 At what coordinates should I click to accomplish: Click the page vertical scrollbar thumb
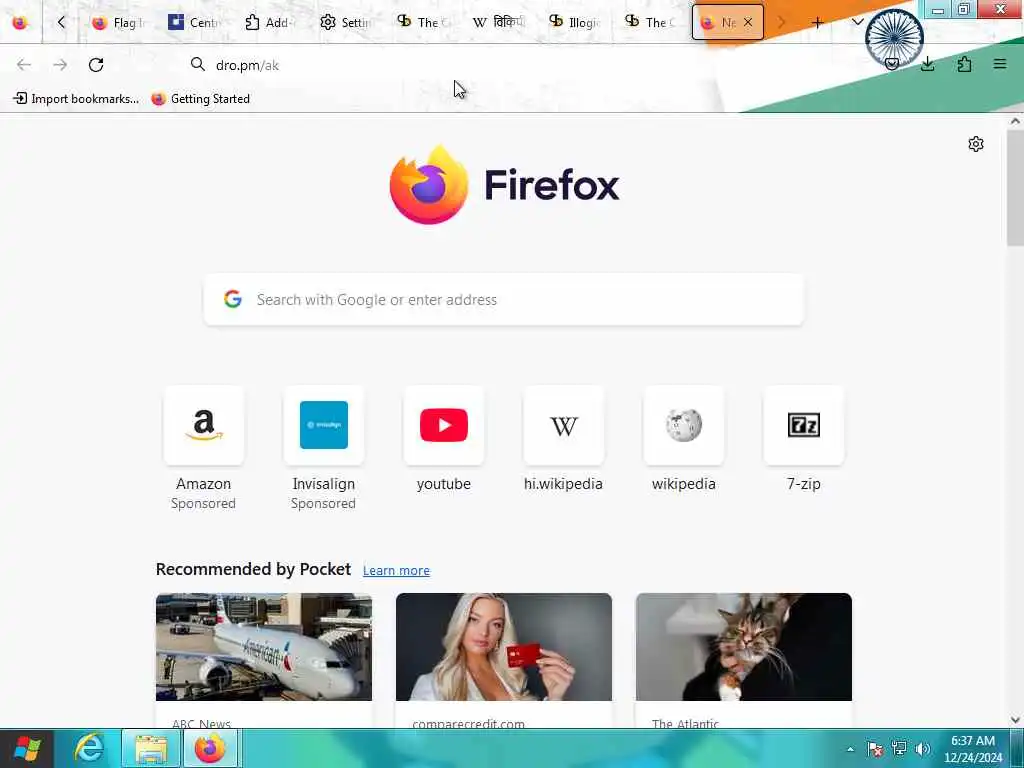(1016, 188)
